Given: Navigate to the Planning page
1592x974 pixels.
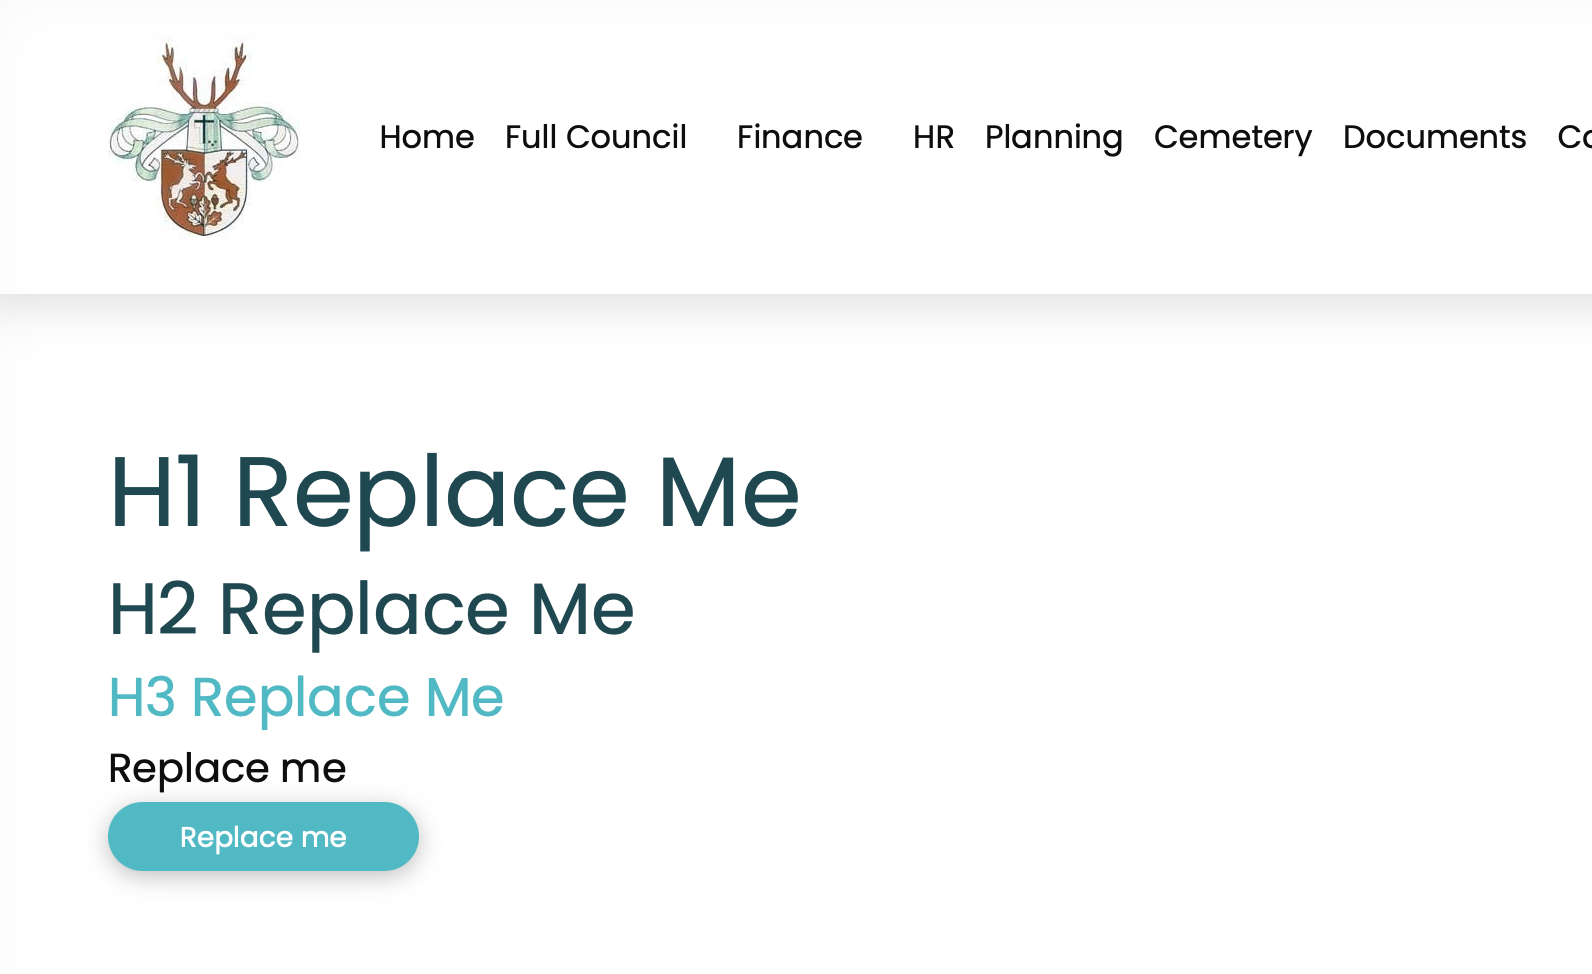Looking at the screenshot, I should pyautogui.click(x=1053, y=137).
